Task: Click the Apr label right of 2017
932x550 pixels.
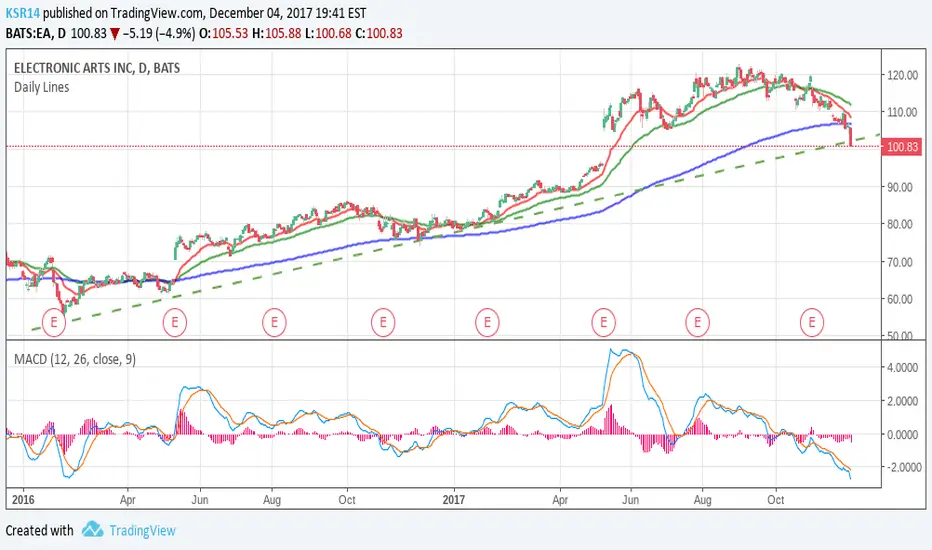Action: pyautogui.click(x=560, y=499)
